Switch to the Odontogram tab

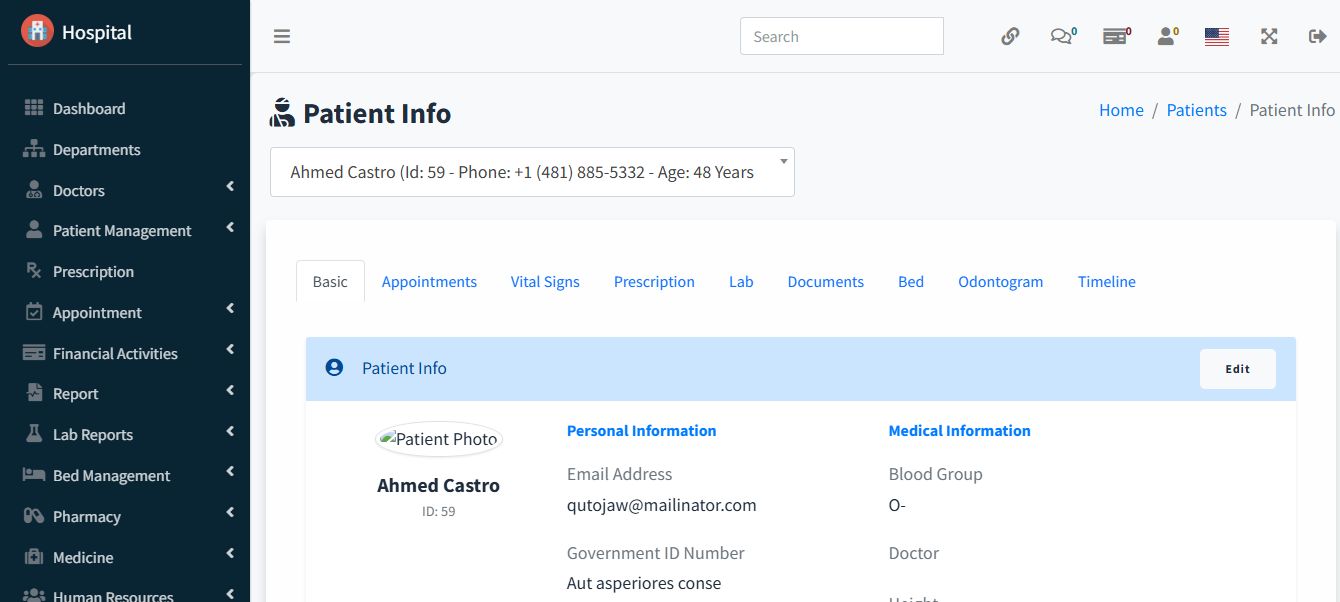1000,282
